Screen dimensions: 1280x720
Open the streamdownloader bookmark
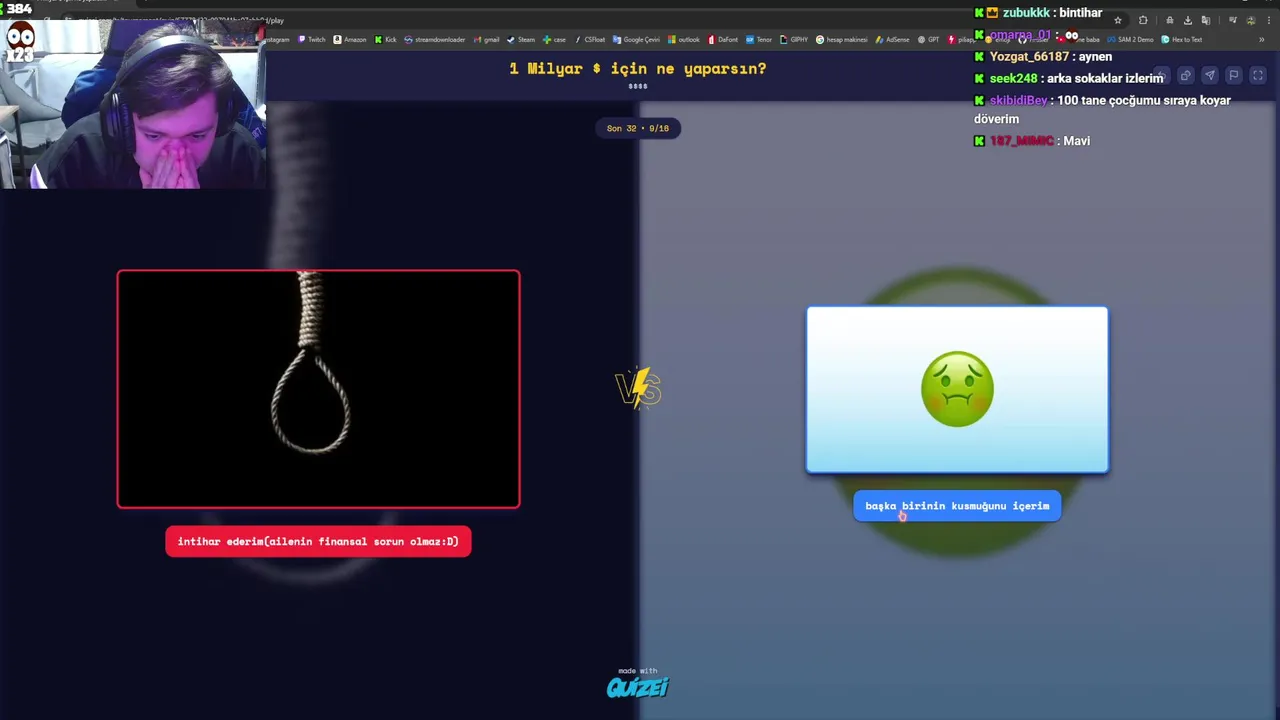435,40
